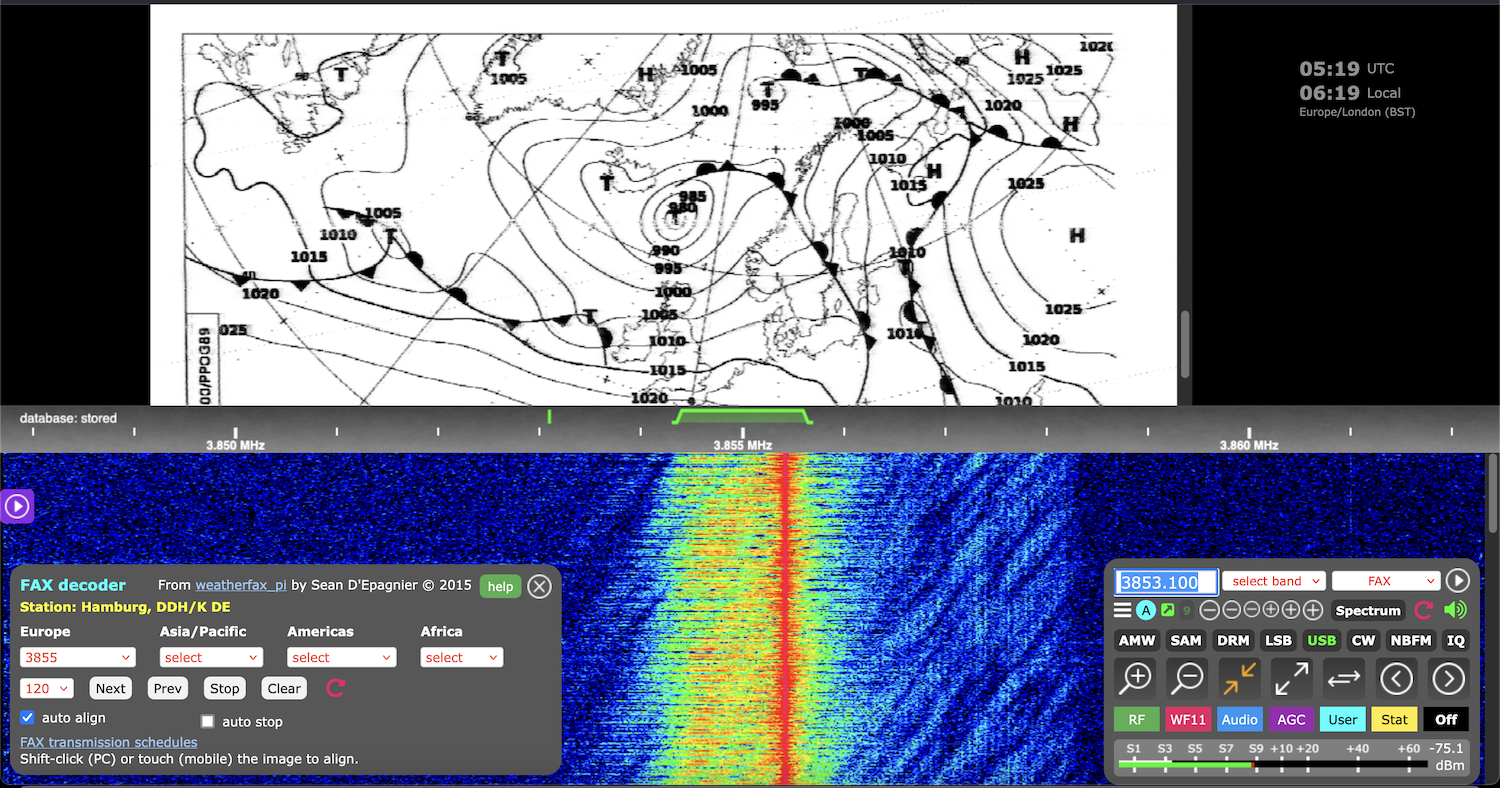
Task: Expand the select band dropdown
Action: pyautogui.click(x=1273, y=581)
